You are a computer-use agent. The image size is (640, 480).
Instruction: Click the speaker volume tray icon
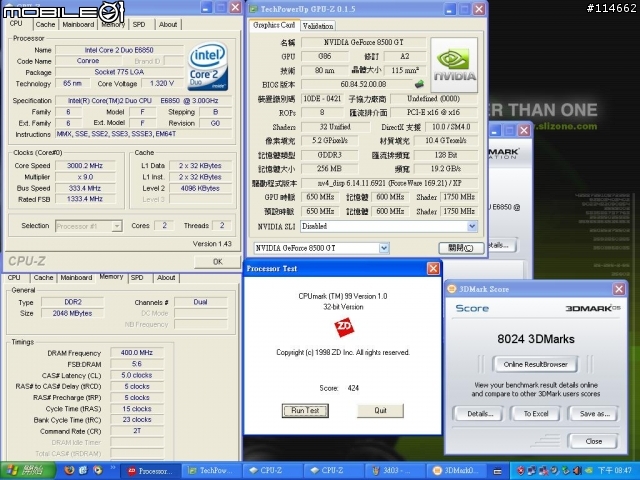(576, 471)
